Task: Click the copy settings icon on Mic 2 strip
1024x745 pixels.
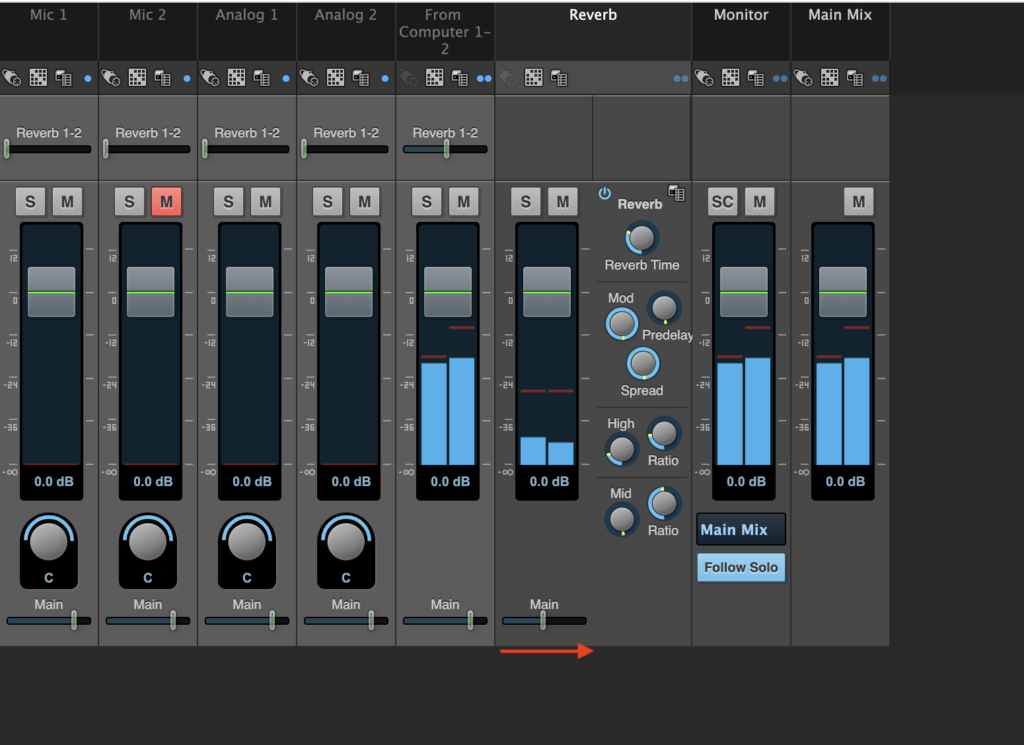Action: (161, 77)
